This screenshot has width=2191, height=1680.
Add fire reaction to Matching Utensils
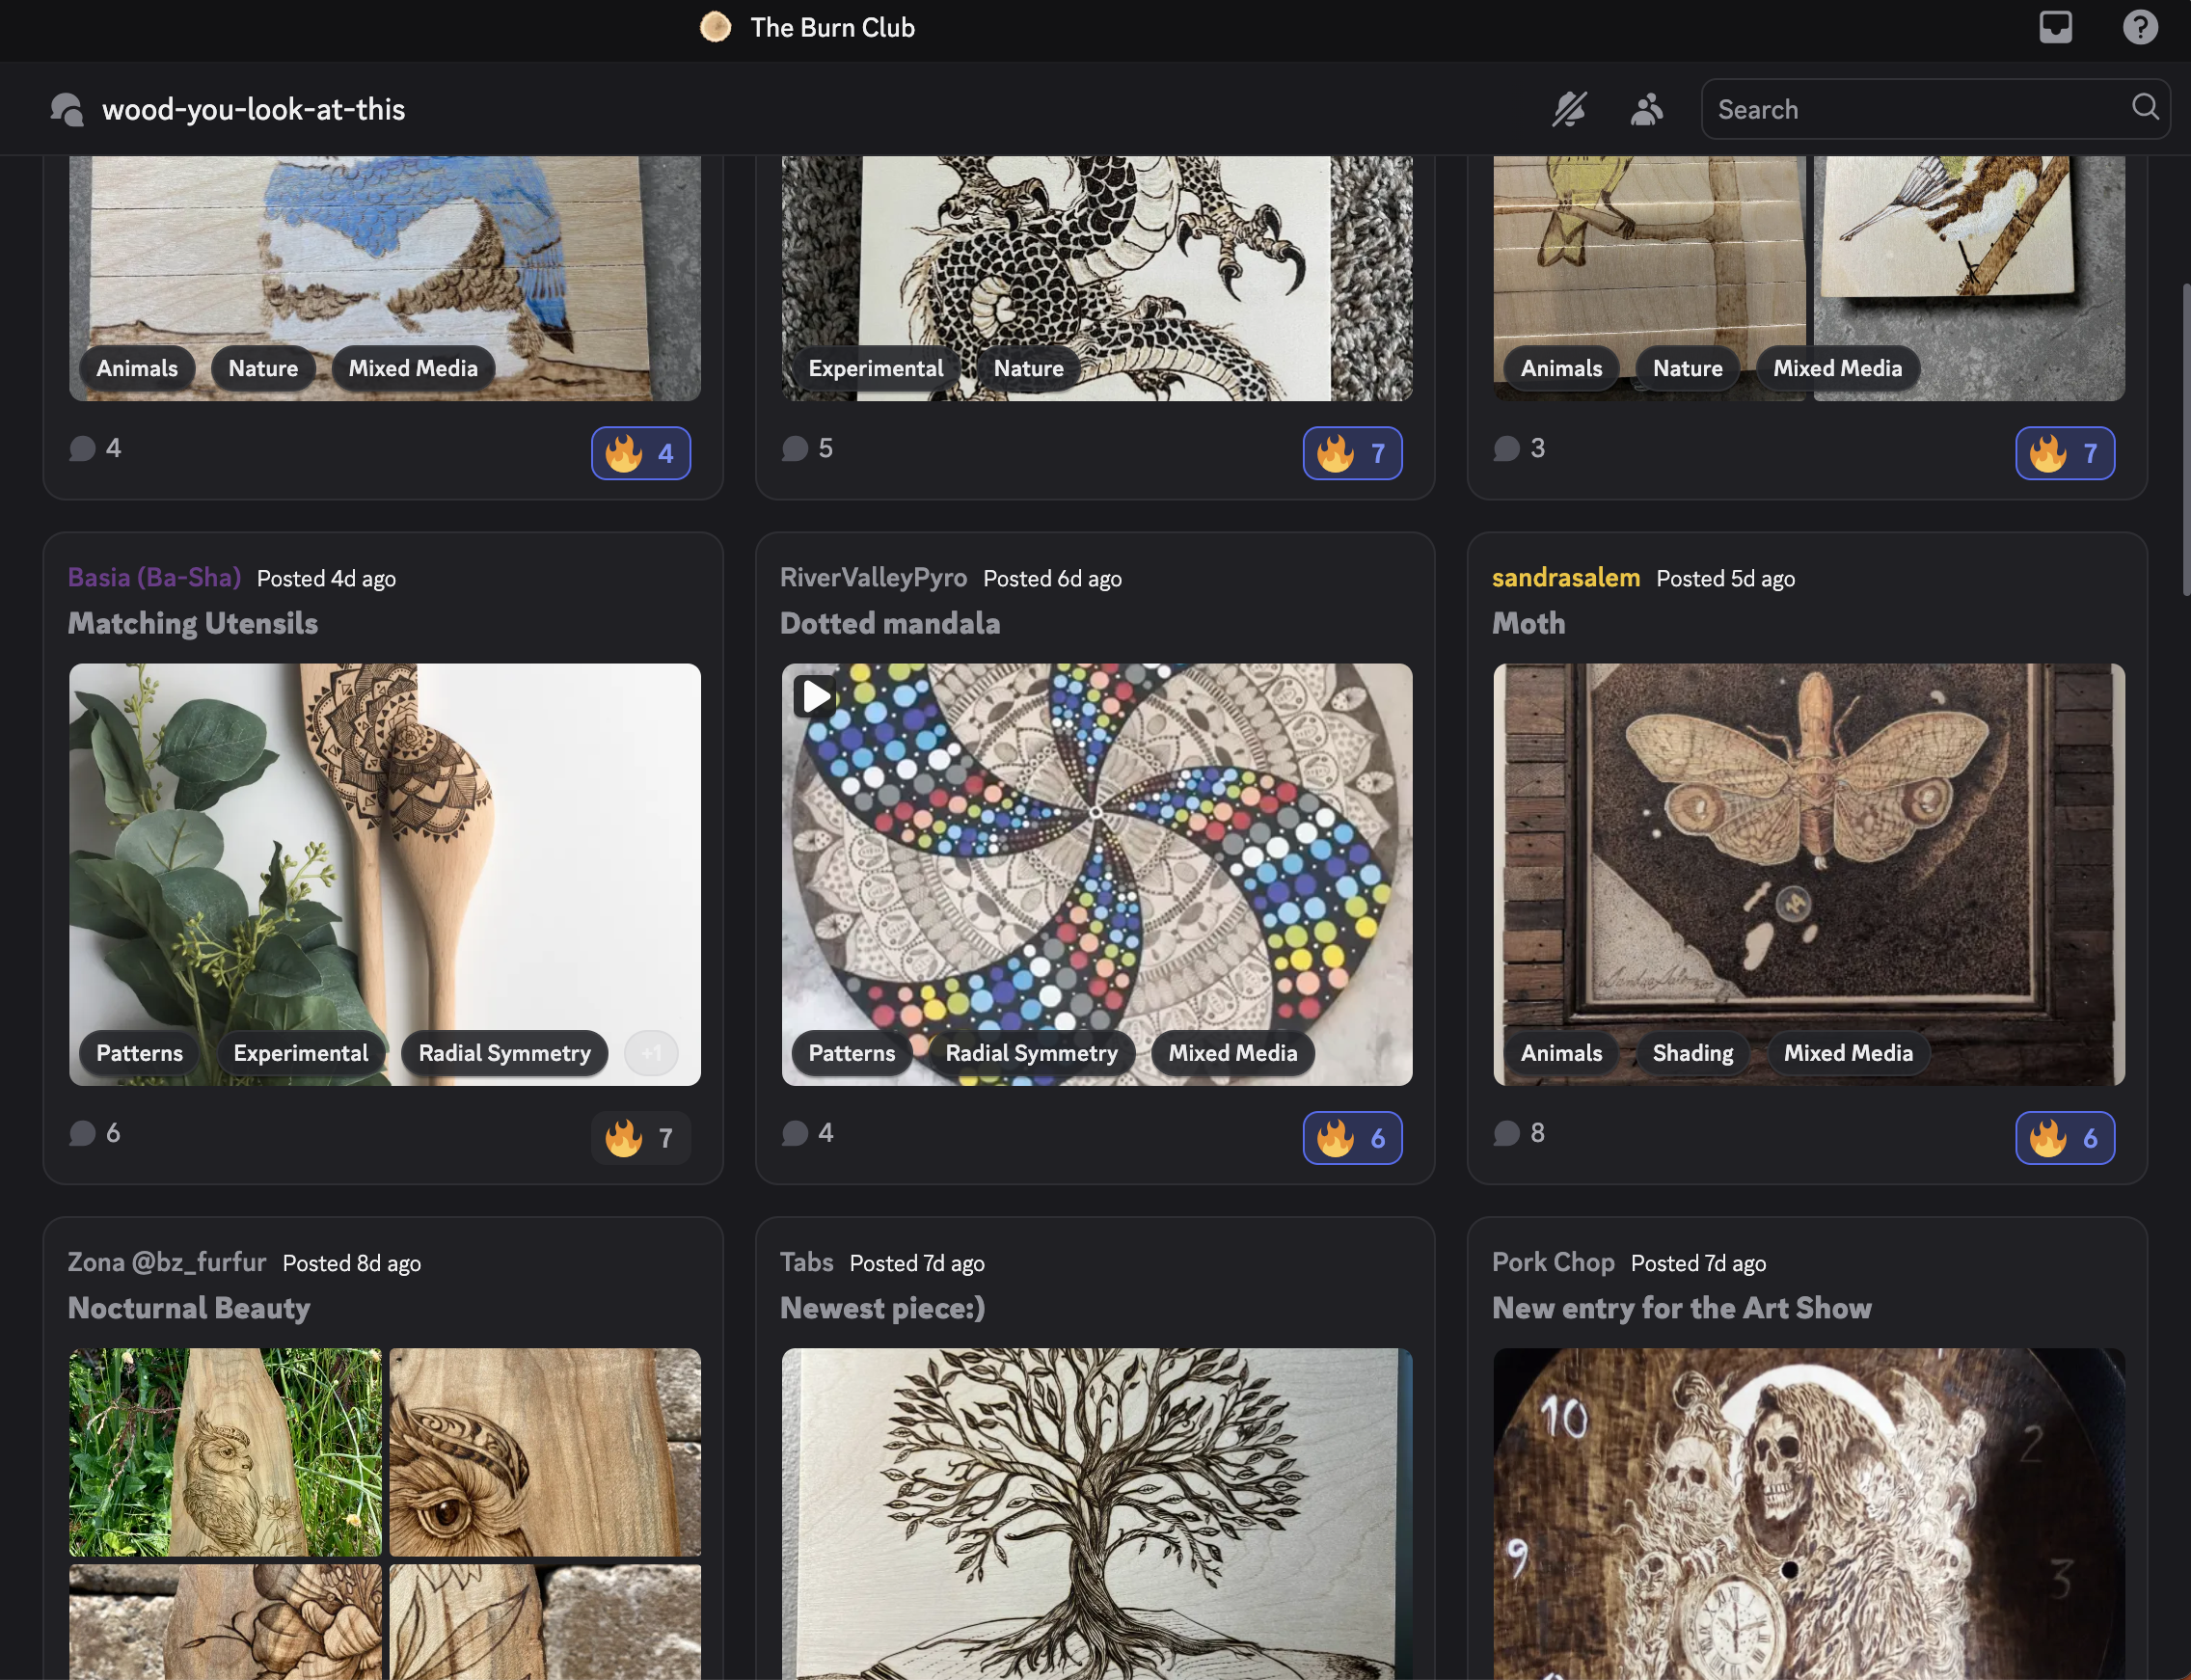640,1138
